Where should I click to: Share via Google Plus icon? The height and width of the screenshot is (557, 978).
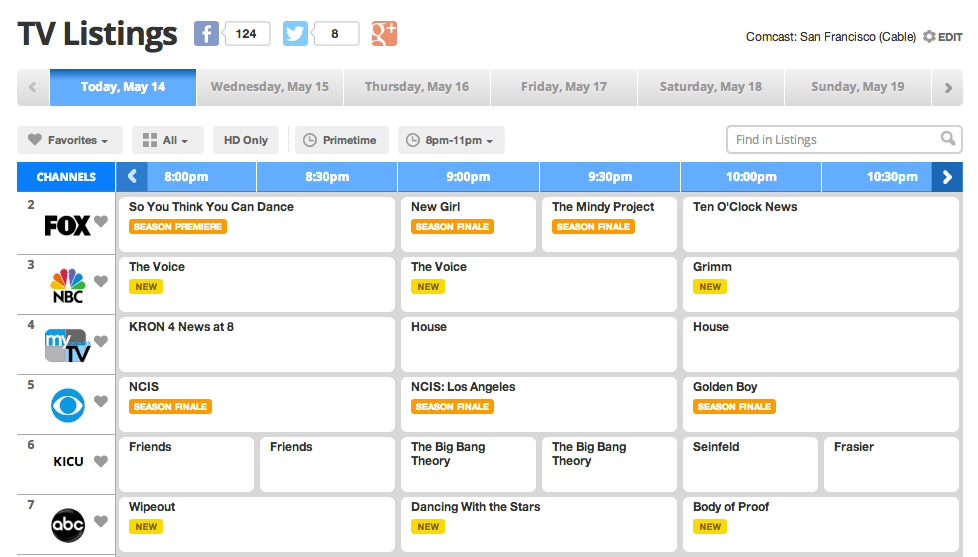tap(384, 34)
